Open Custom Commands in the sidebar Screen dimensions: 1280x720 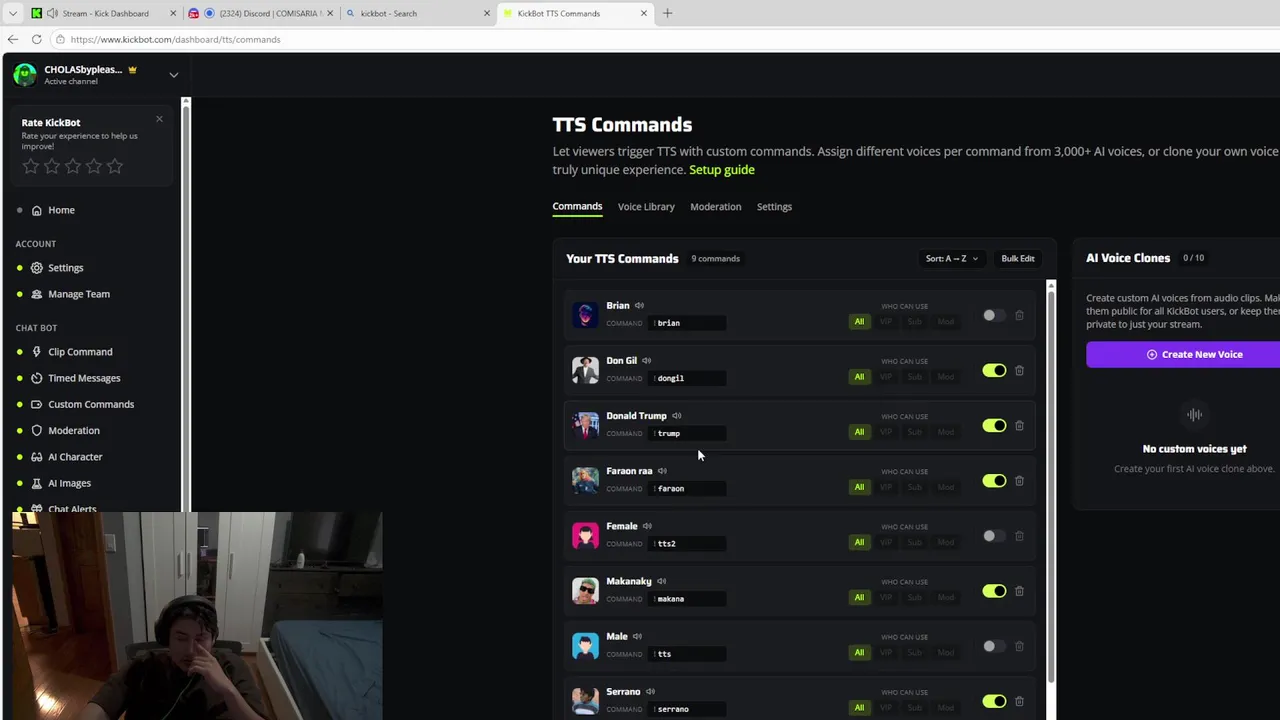pos(90,404)
